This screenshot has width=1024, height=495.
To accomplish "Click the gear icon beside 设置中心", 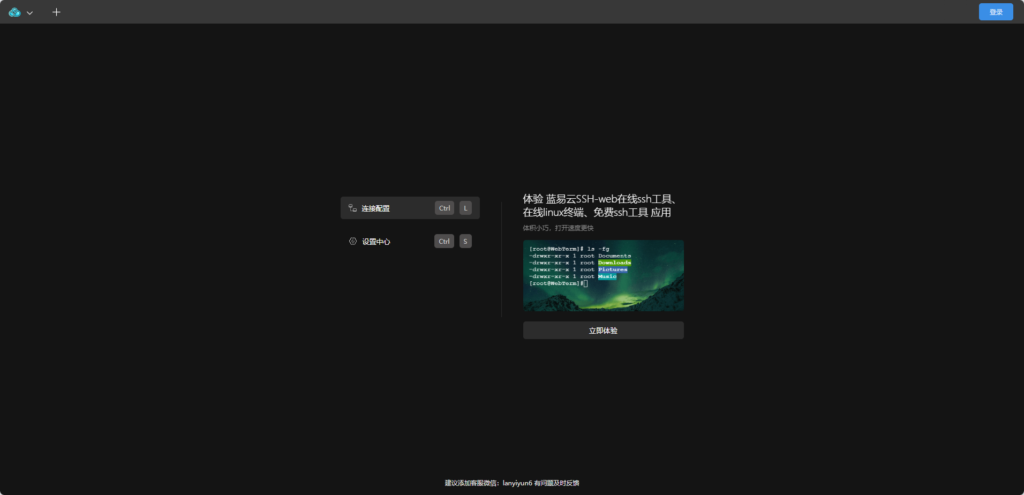I will click(353, 241).
